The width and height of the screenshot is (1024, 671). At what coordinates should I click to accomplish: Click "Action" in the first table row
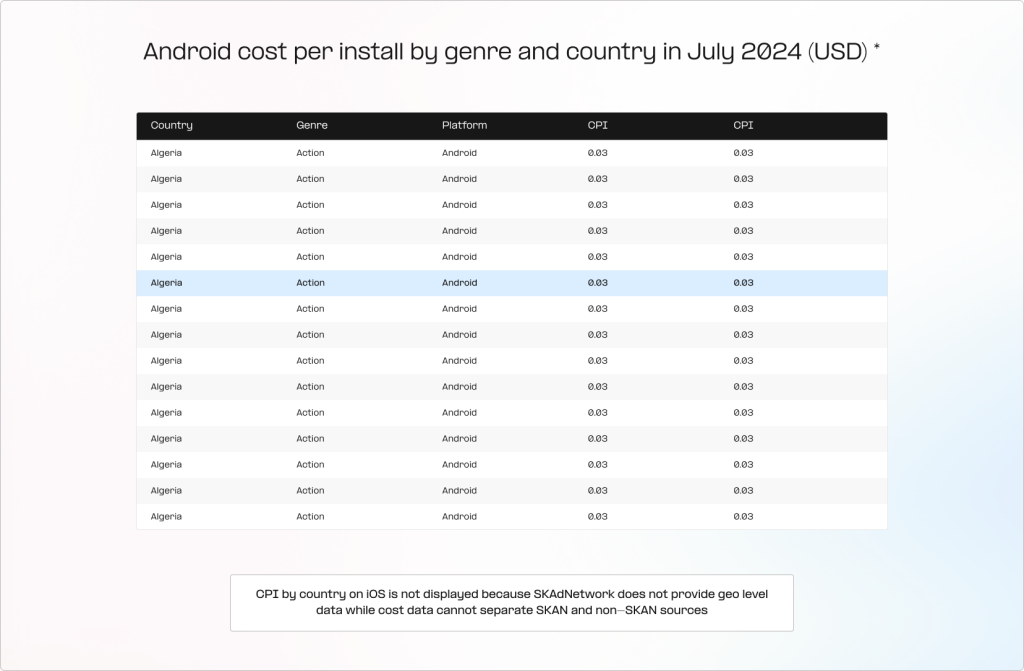coord(310,153)
